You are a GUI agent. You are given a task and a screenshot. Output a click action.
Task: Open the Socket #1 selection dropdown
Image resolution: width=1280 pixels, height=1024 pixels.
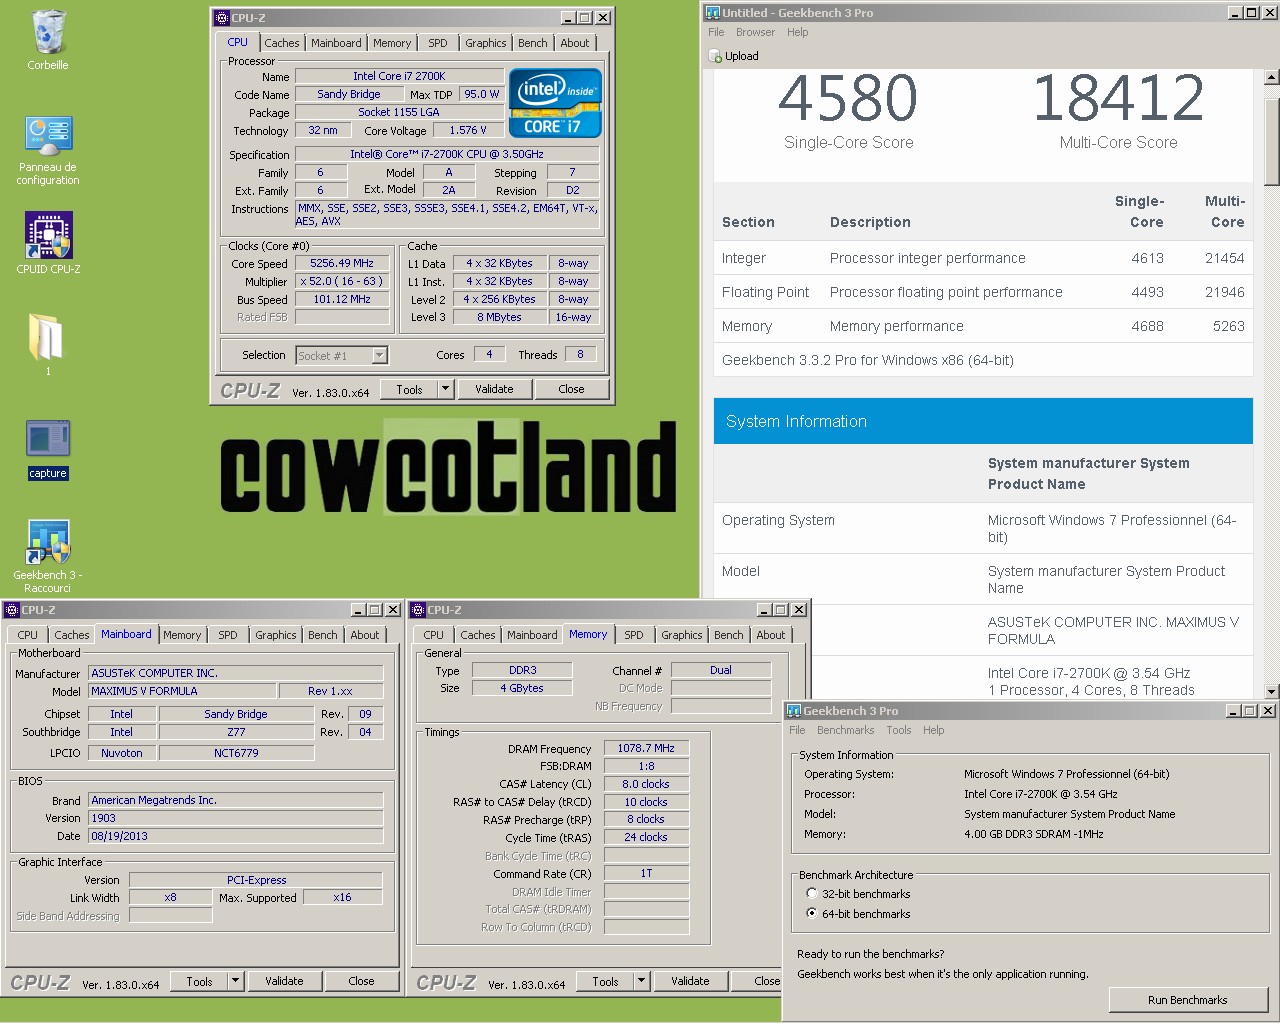(x=379, y=355)
